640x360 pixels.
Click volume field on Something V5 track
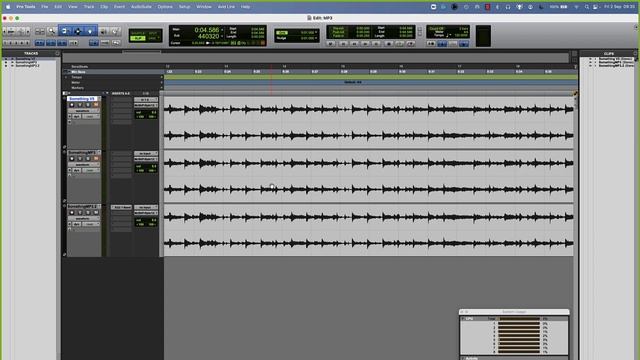(x=146, y=112)
